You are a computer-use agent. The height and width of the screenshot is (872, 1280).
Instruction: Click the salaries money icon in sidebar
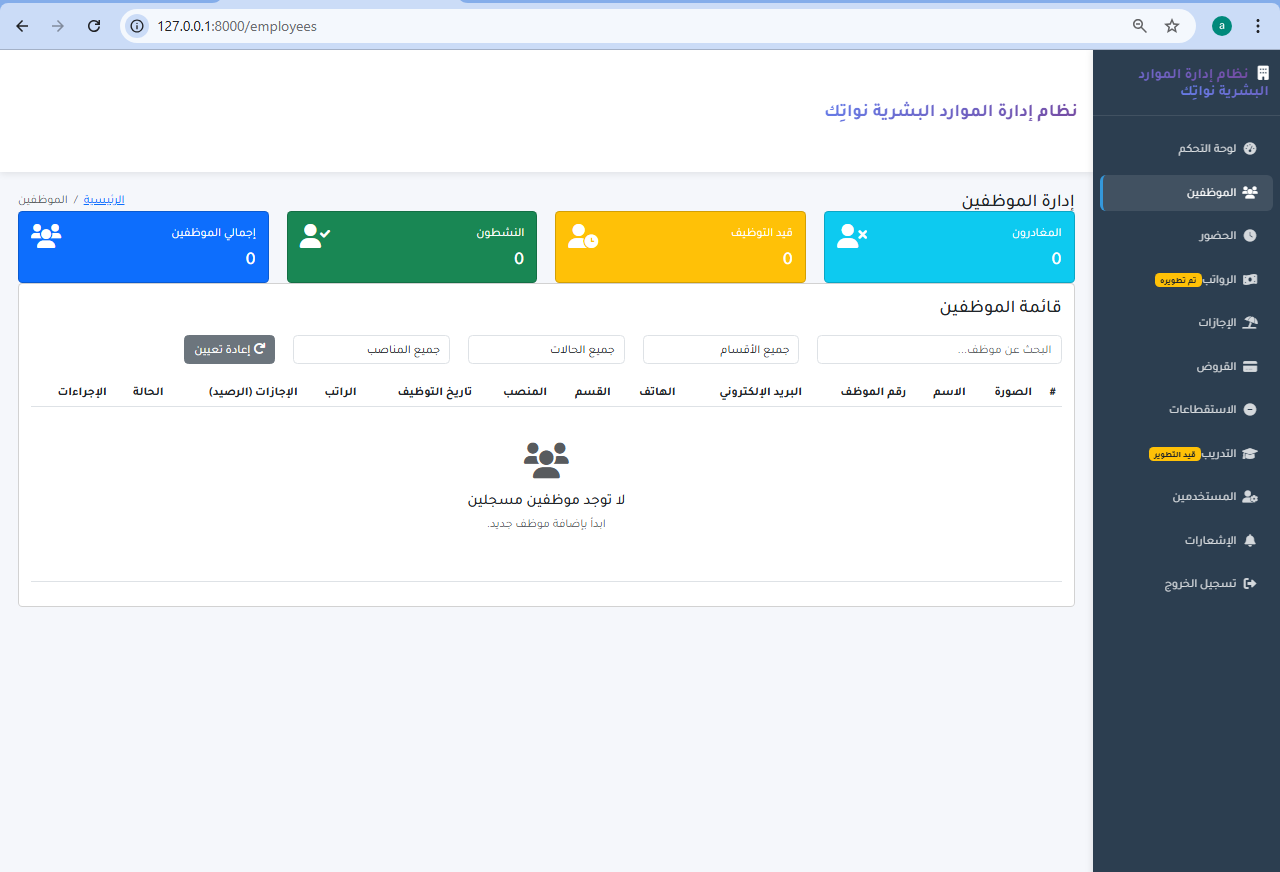pyautogui.click(x=1249, y=279)
